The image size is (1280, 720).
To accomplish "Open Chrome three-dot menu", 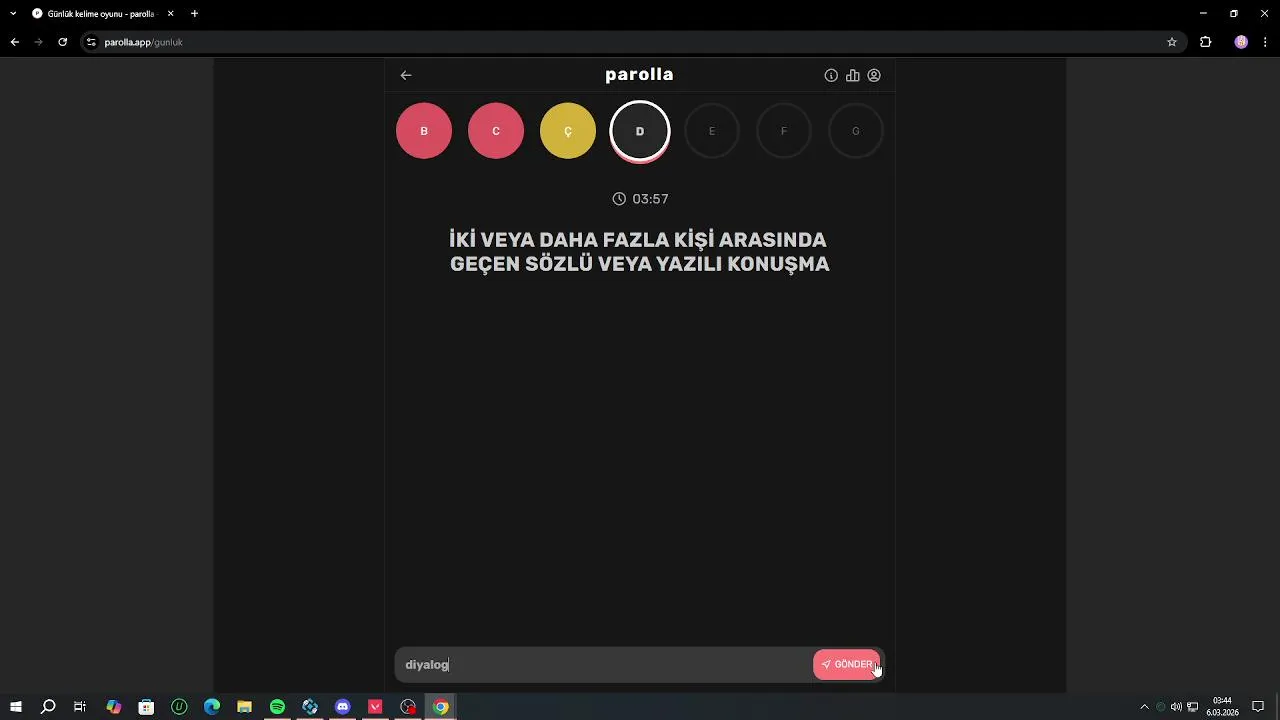I will (x=1266, y=42).
